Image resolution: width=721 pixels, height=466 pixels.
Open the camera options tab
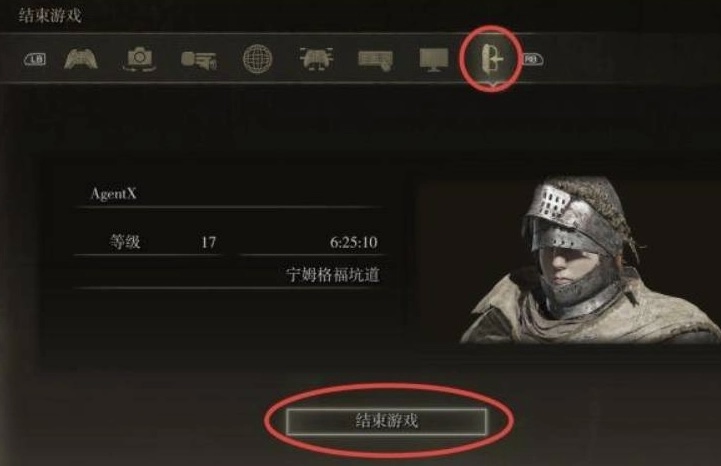(139, 59)
